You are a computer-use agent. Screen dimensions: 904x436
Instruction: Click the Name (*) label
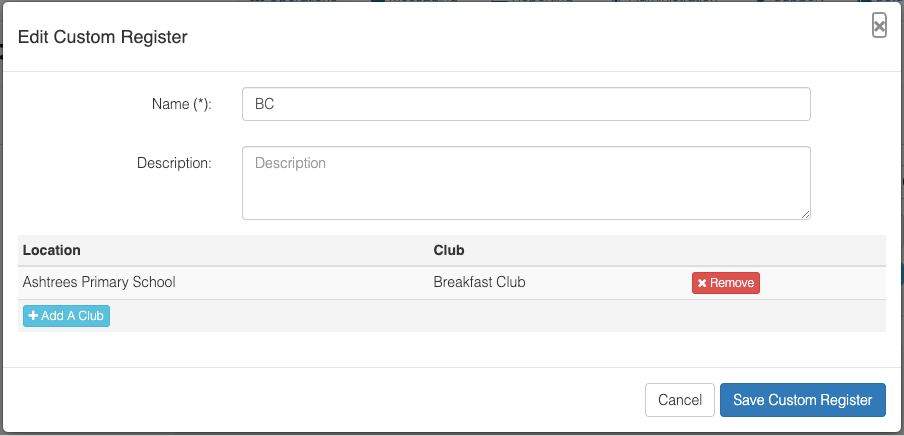[181, 104]
